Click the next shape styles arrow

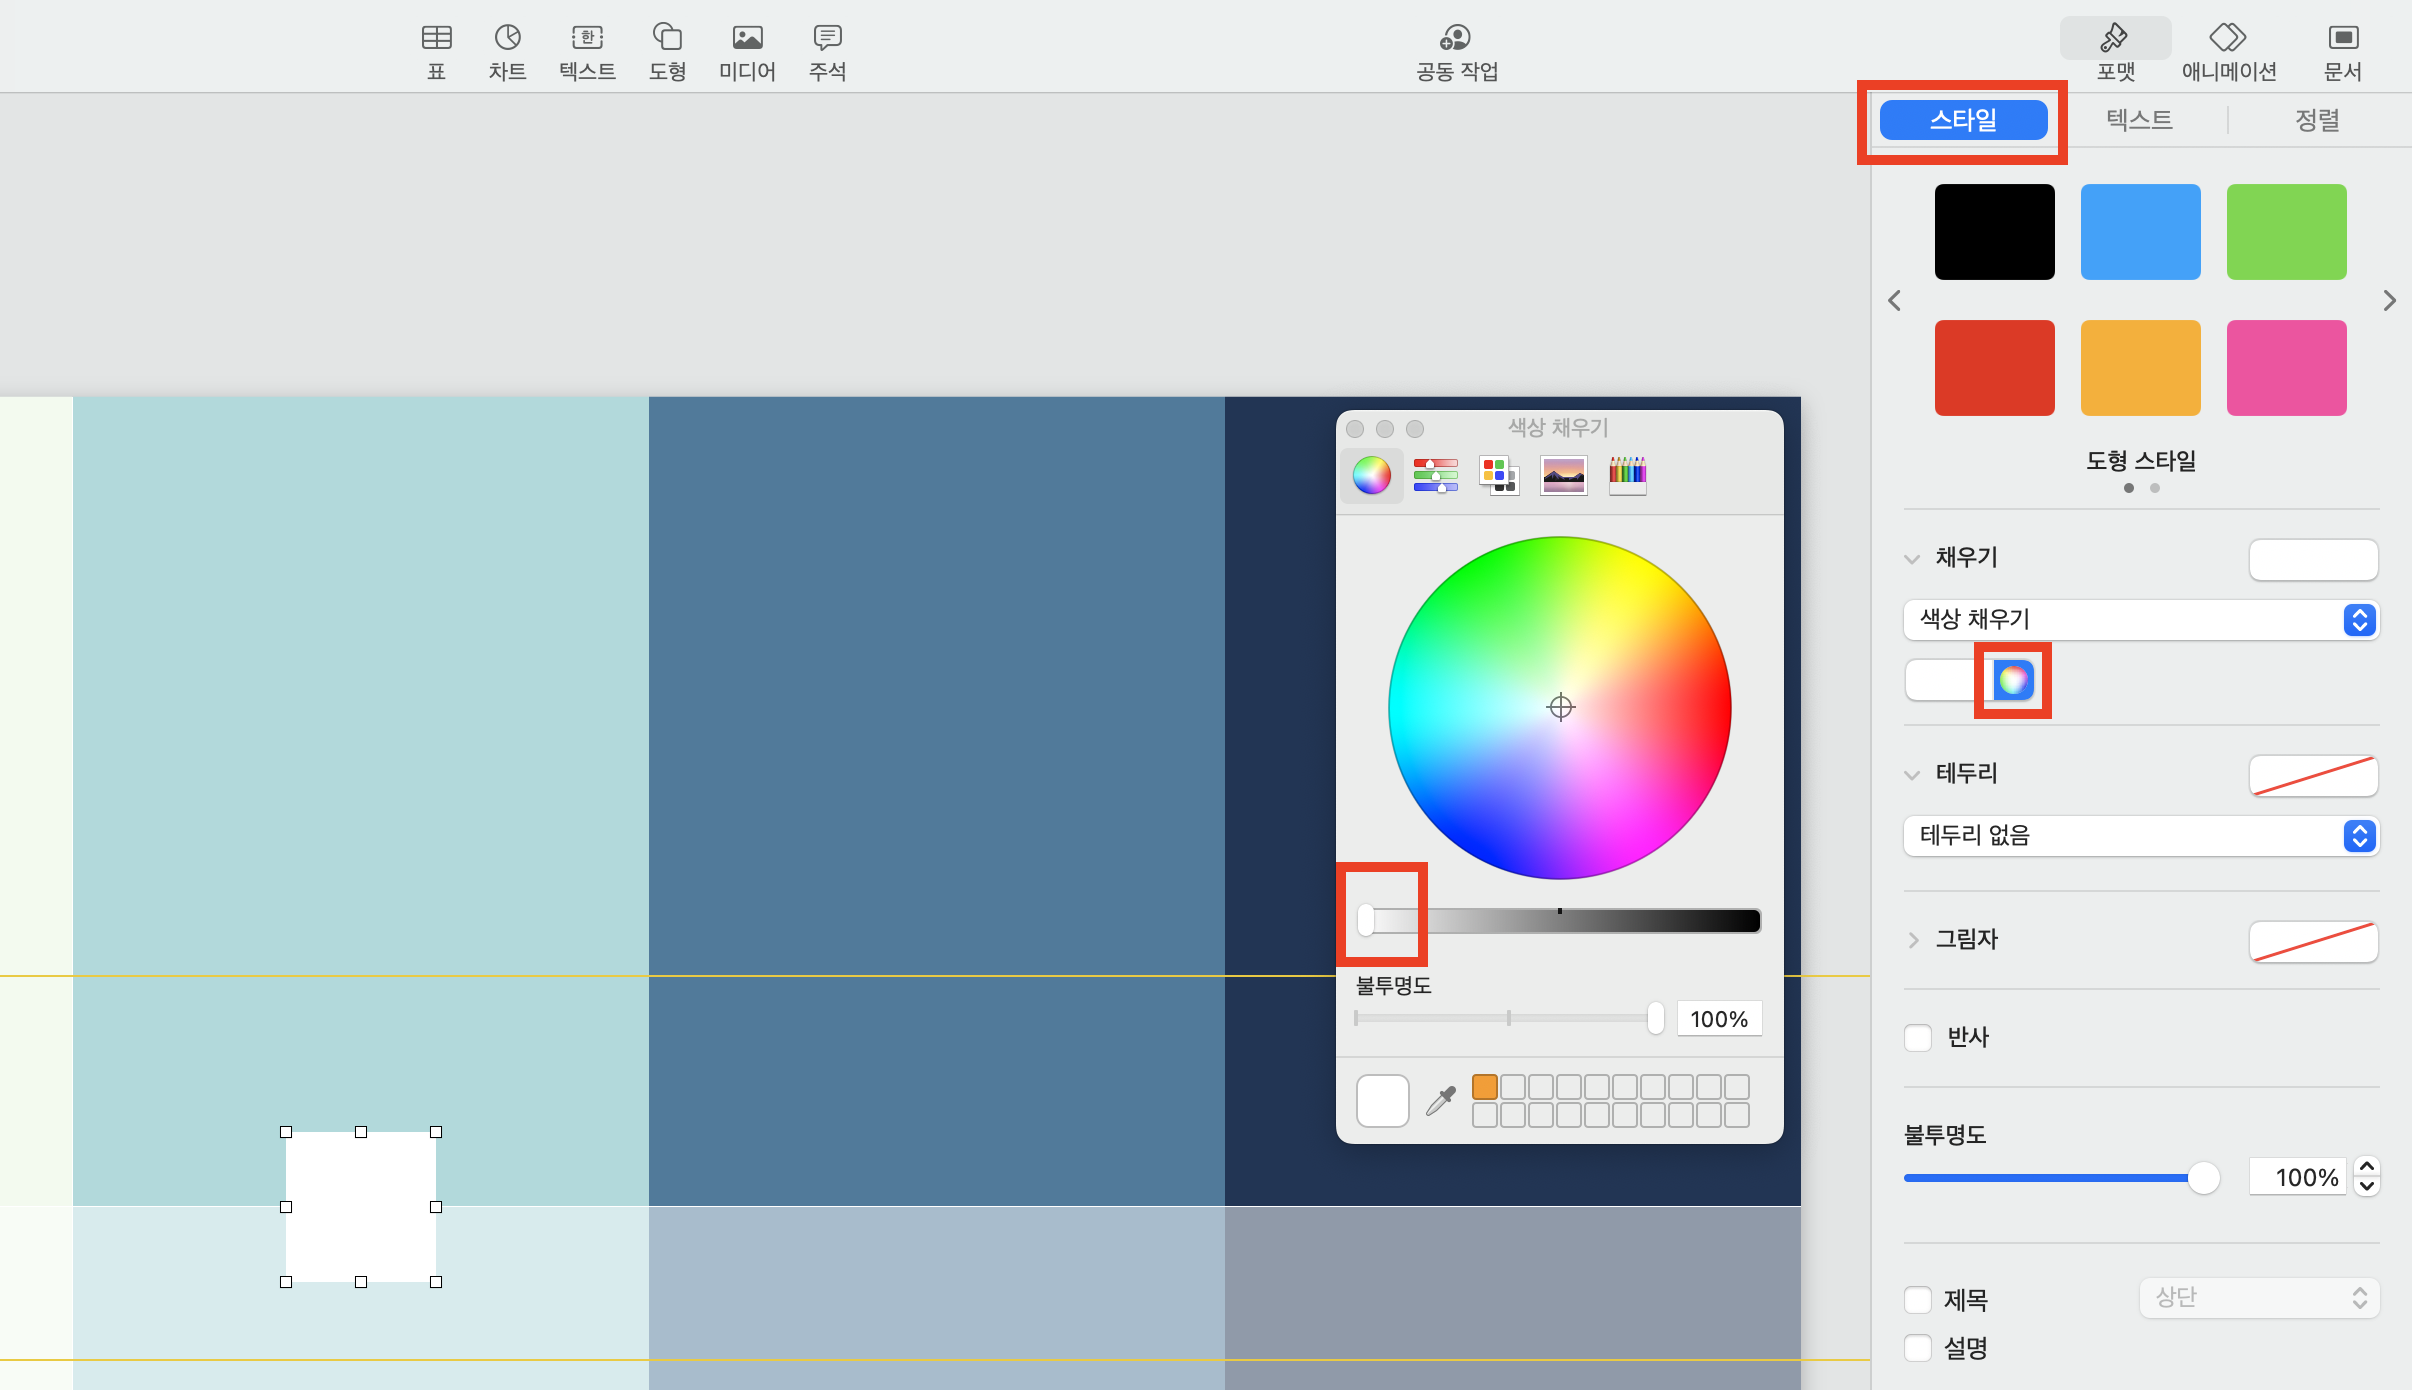point(2389,301)
